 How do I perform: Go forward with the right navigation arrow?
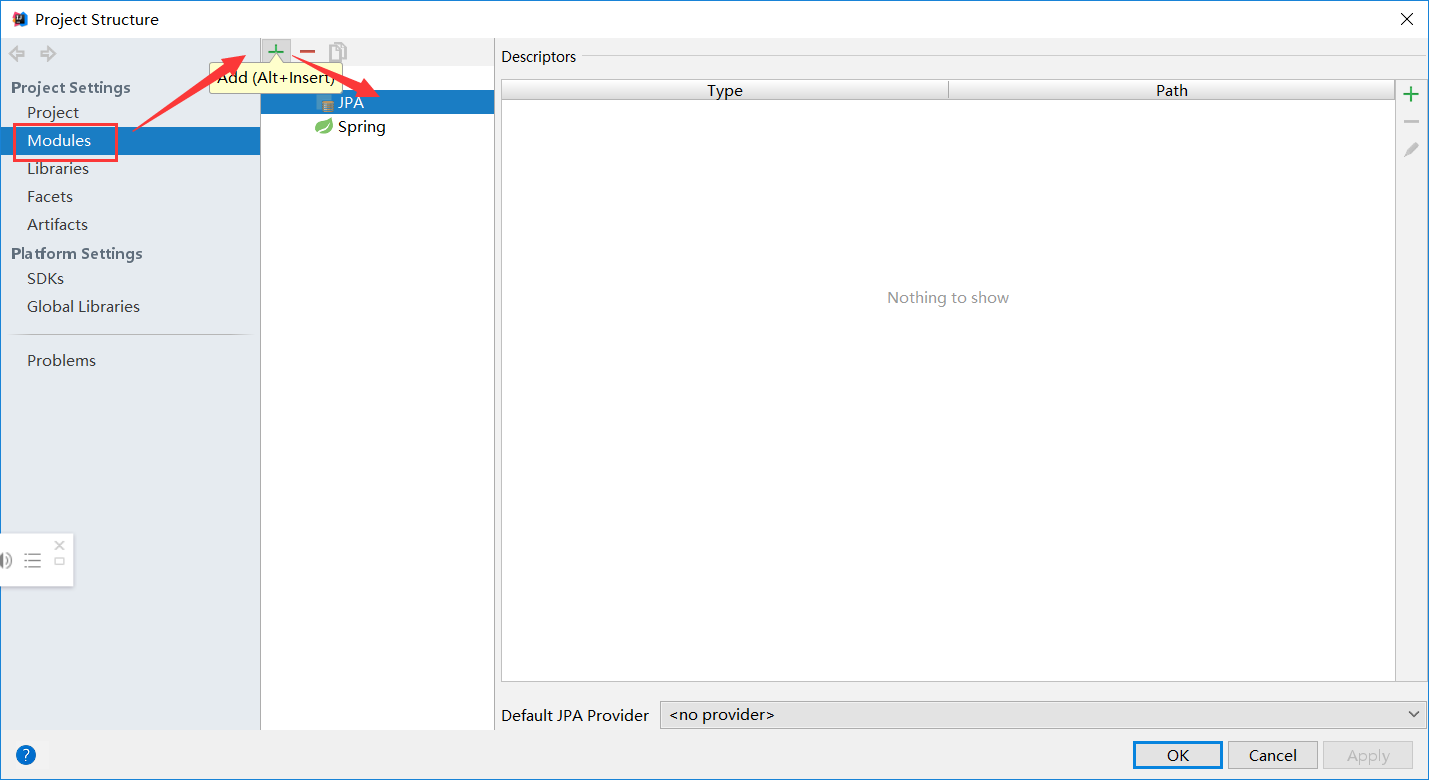click(47, 53)
